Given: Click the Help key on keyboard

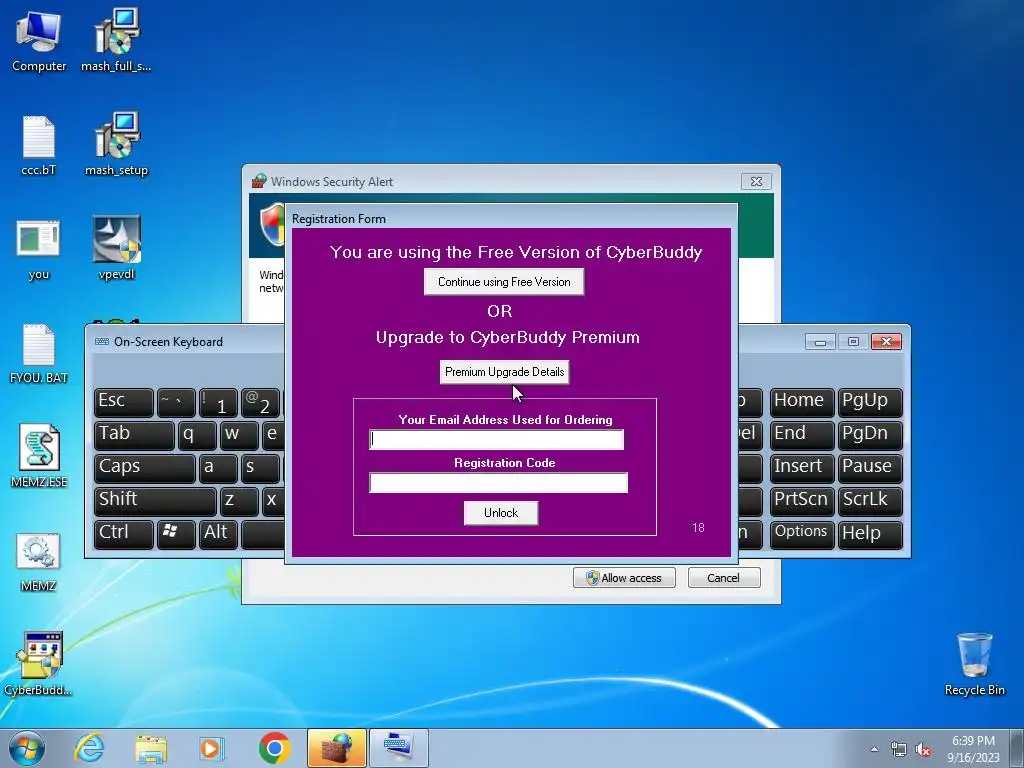Looking at the screenshot, I should coord(871,534).
